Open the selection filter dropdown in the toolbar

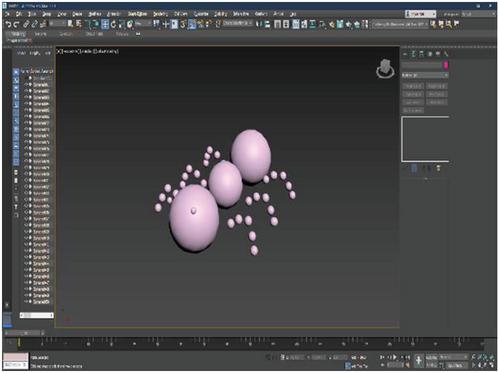[x=58, y=23]
